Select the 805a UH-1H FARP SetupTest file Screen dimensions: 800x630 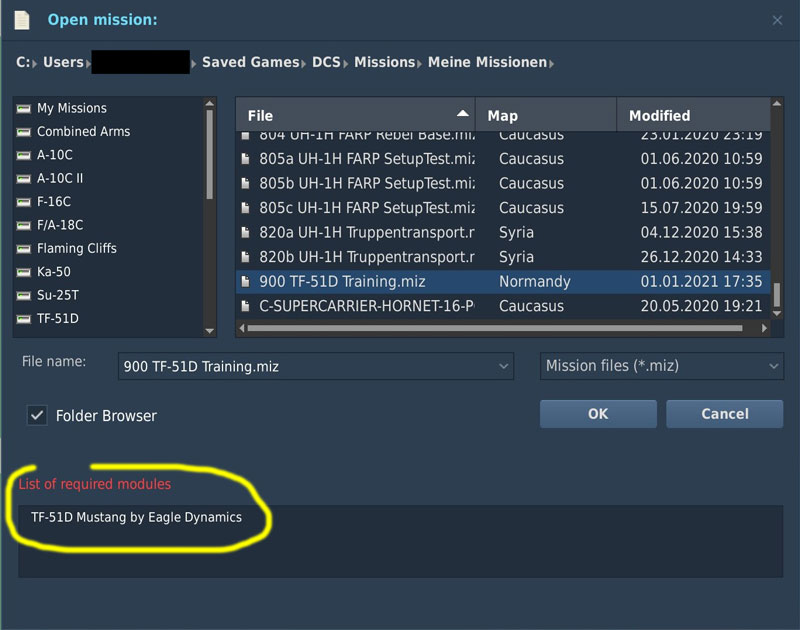[503, 159]
